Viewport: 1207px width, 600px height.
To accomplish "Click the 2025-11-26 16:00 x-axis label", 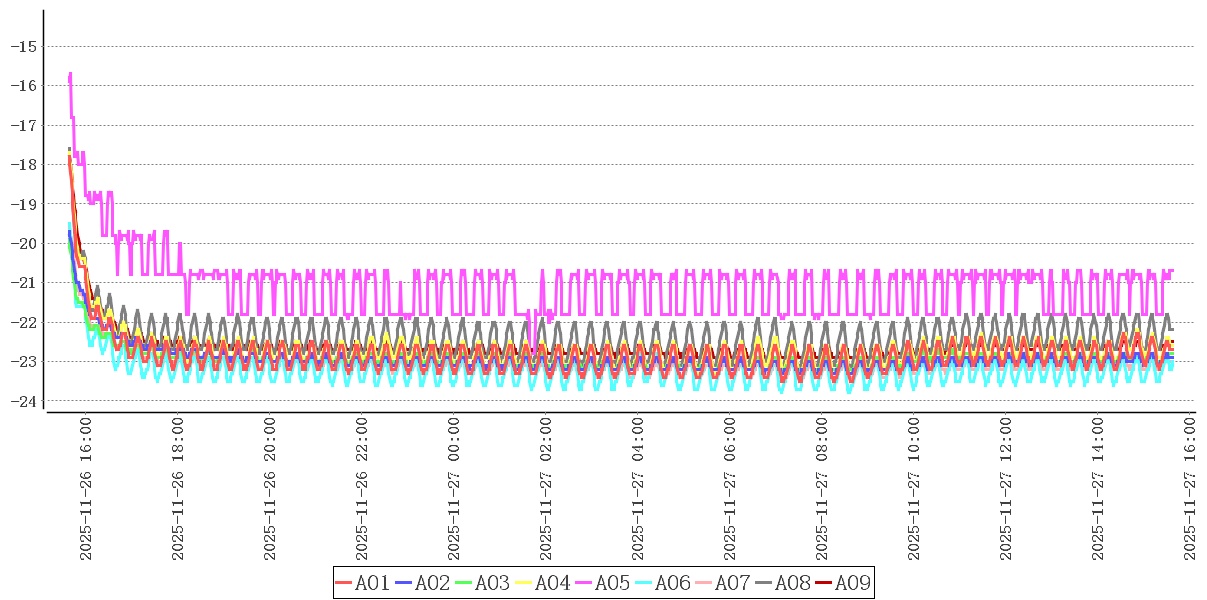I will 86,489.
